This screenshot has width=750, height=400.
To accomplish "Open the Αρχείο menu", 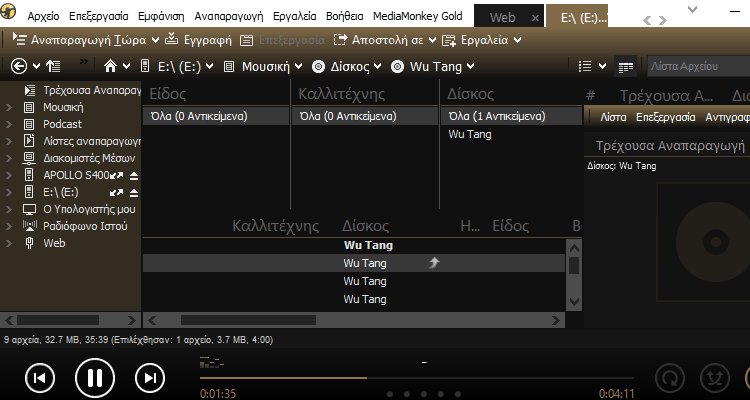I will (43, 16).
